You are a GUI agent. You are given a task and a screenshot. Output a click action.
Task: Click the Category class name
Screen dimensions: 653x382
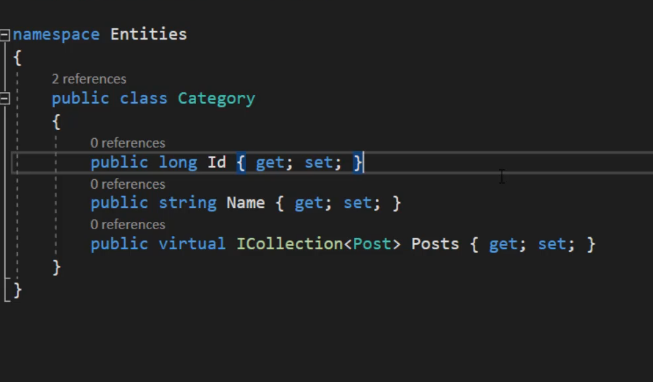click(216, 99)
